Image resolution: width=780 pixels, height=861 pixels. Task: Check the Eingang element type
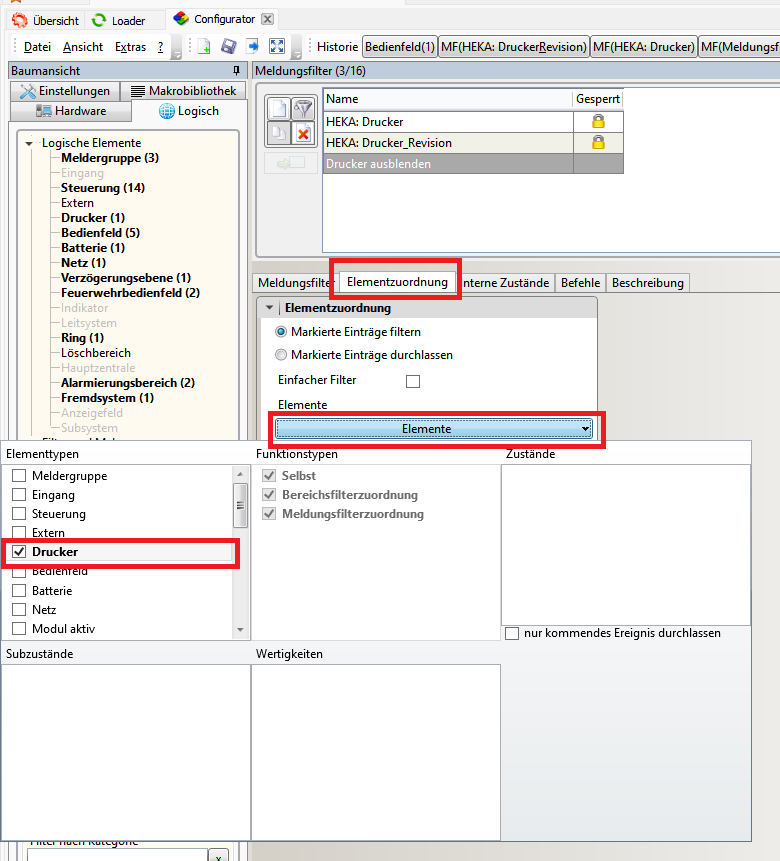pyautogui.click(x=19, y=495)
